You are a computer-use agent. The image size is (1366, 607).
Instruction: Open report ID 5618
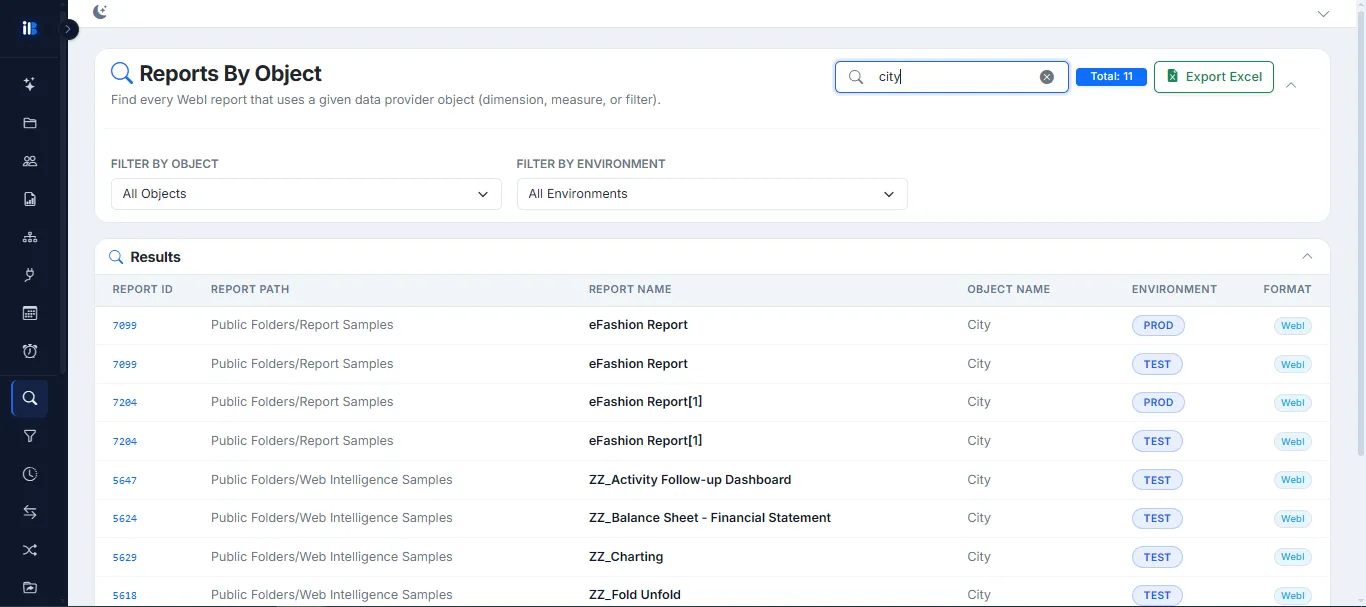[124, 596]
